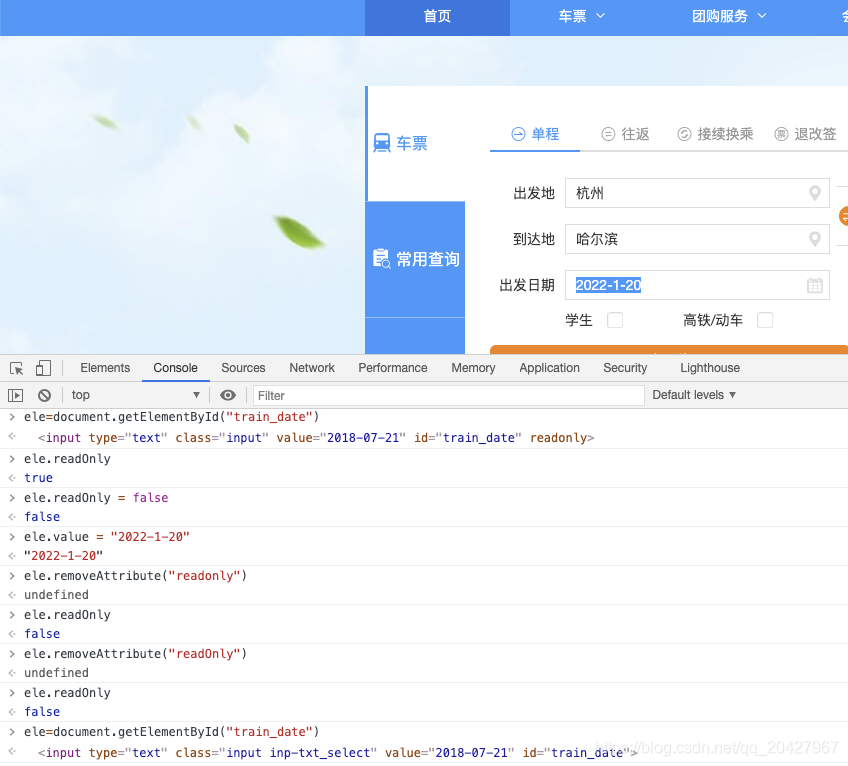Click the 车票 sidebar item
The height and width of the screenshot is (766, 848).
pos(415,143)
